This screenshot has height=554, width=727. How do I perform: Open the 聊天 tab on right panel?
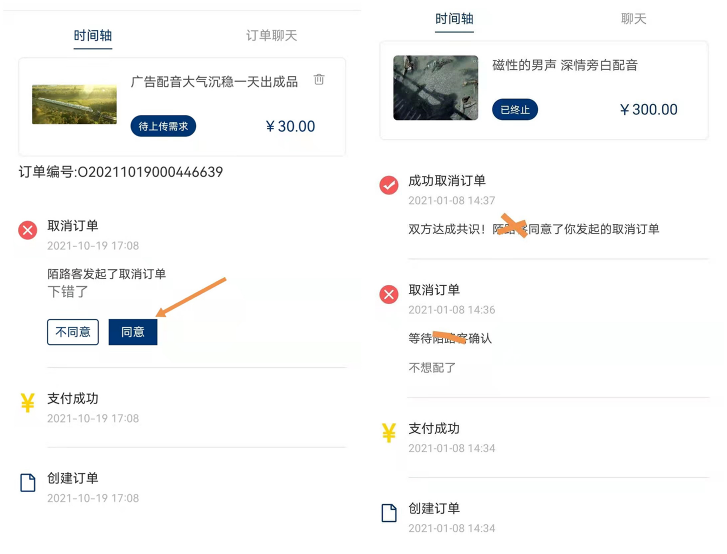point(634,19)
